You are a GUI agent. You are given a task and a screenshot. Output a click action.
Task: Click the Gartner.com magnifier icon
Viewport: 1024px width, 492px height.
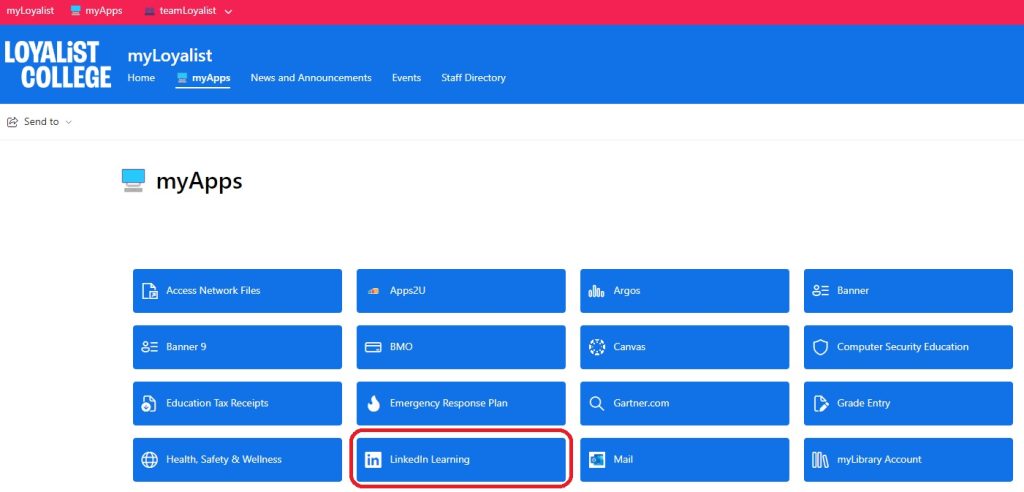[x=596, y=403]
